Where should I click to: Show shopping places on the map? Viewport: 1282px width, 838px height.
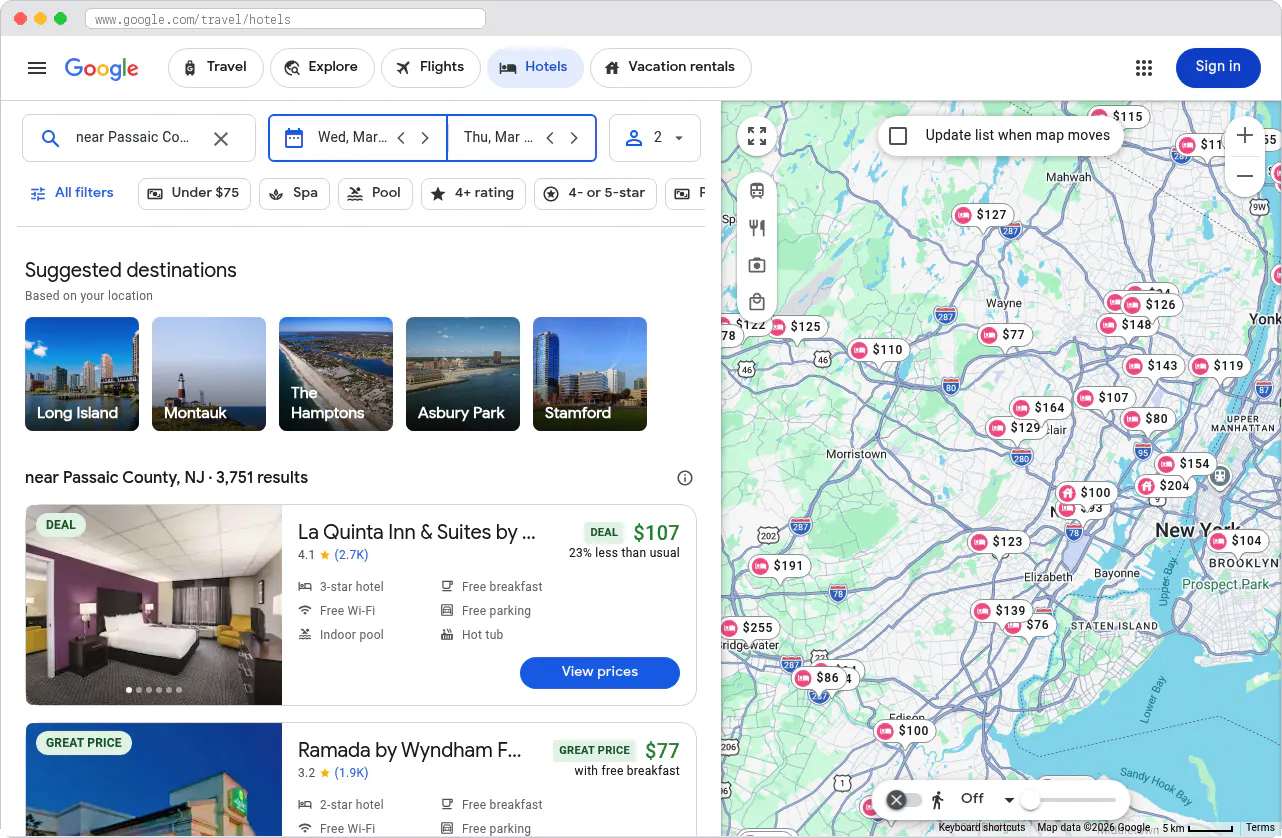pyautogui.click(x=757, y=301)
